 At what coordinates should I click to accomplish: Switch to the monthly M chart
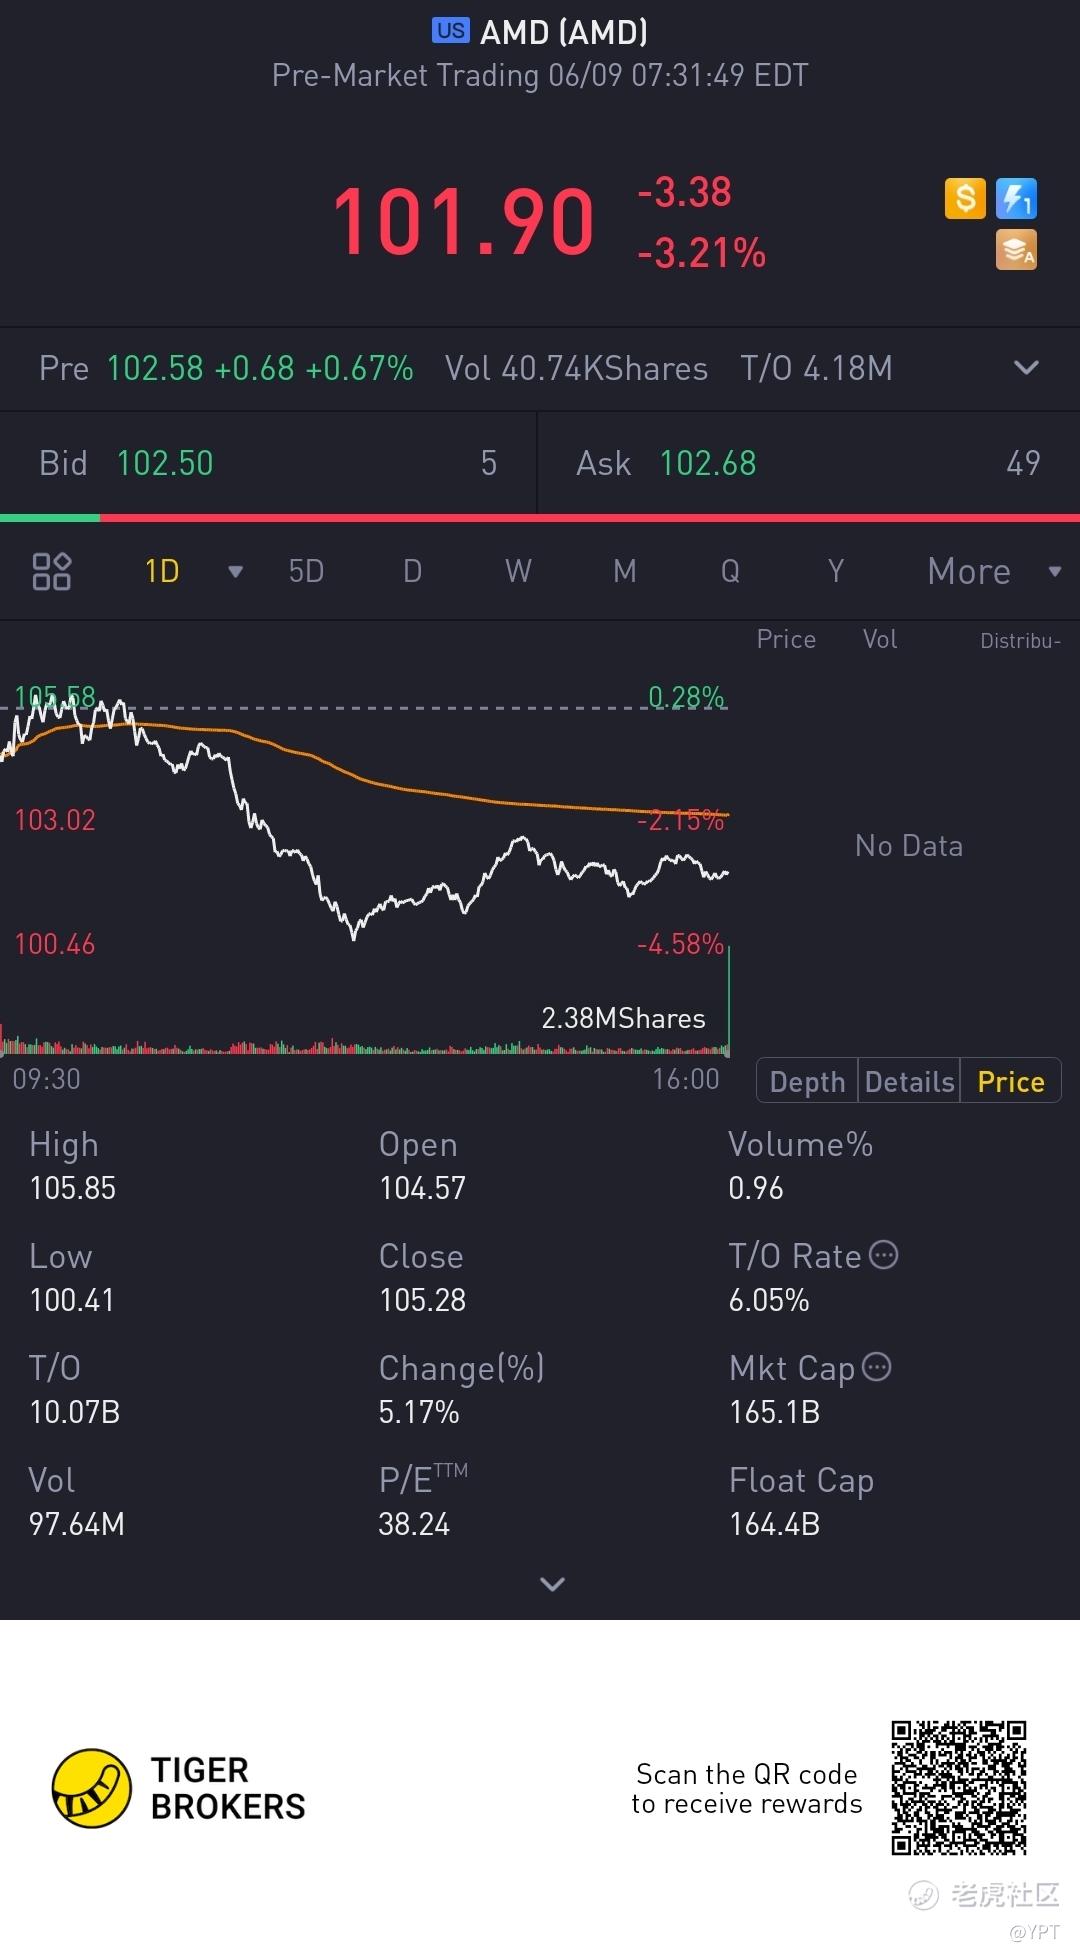(625, 572)
